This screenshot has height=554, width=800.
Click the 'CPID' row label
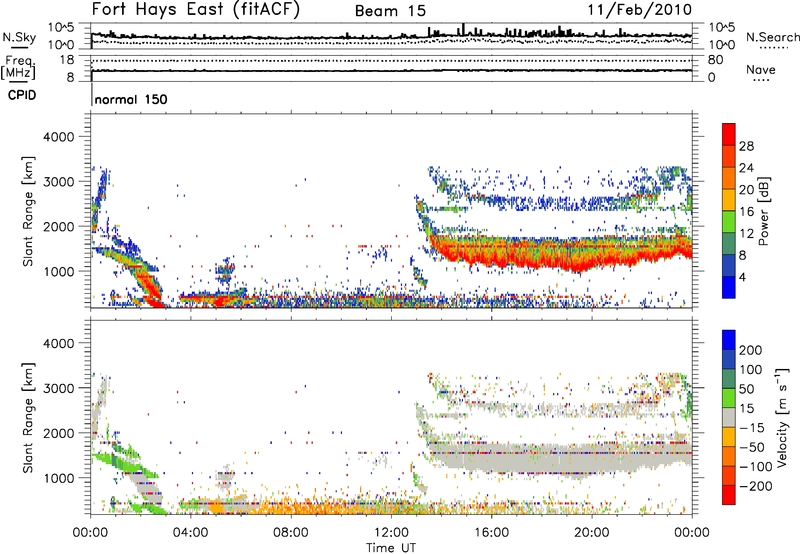22,95
